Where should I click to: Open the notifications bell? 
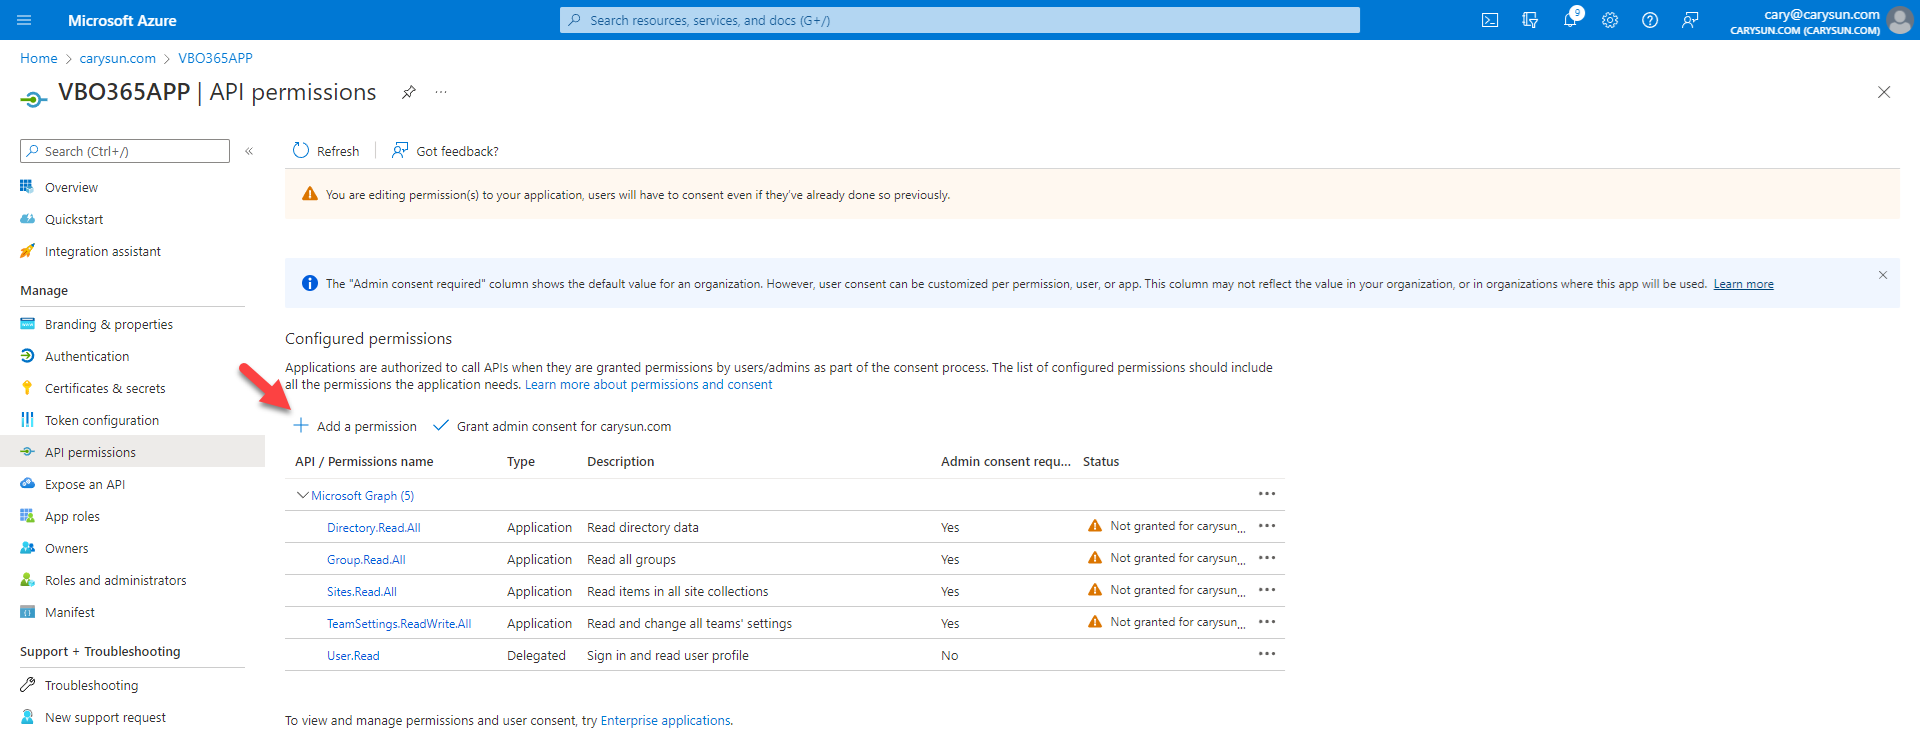point(1570,20)
